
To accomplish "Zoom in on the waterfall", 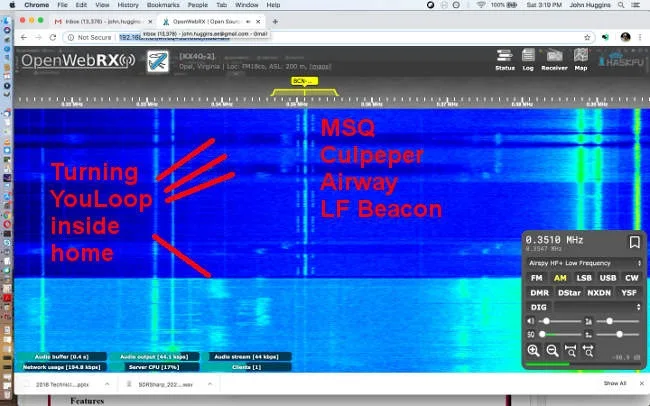I will click(x=533, y=350).
